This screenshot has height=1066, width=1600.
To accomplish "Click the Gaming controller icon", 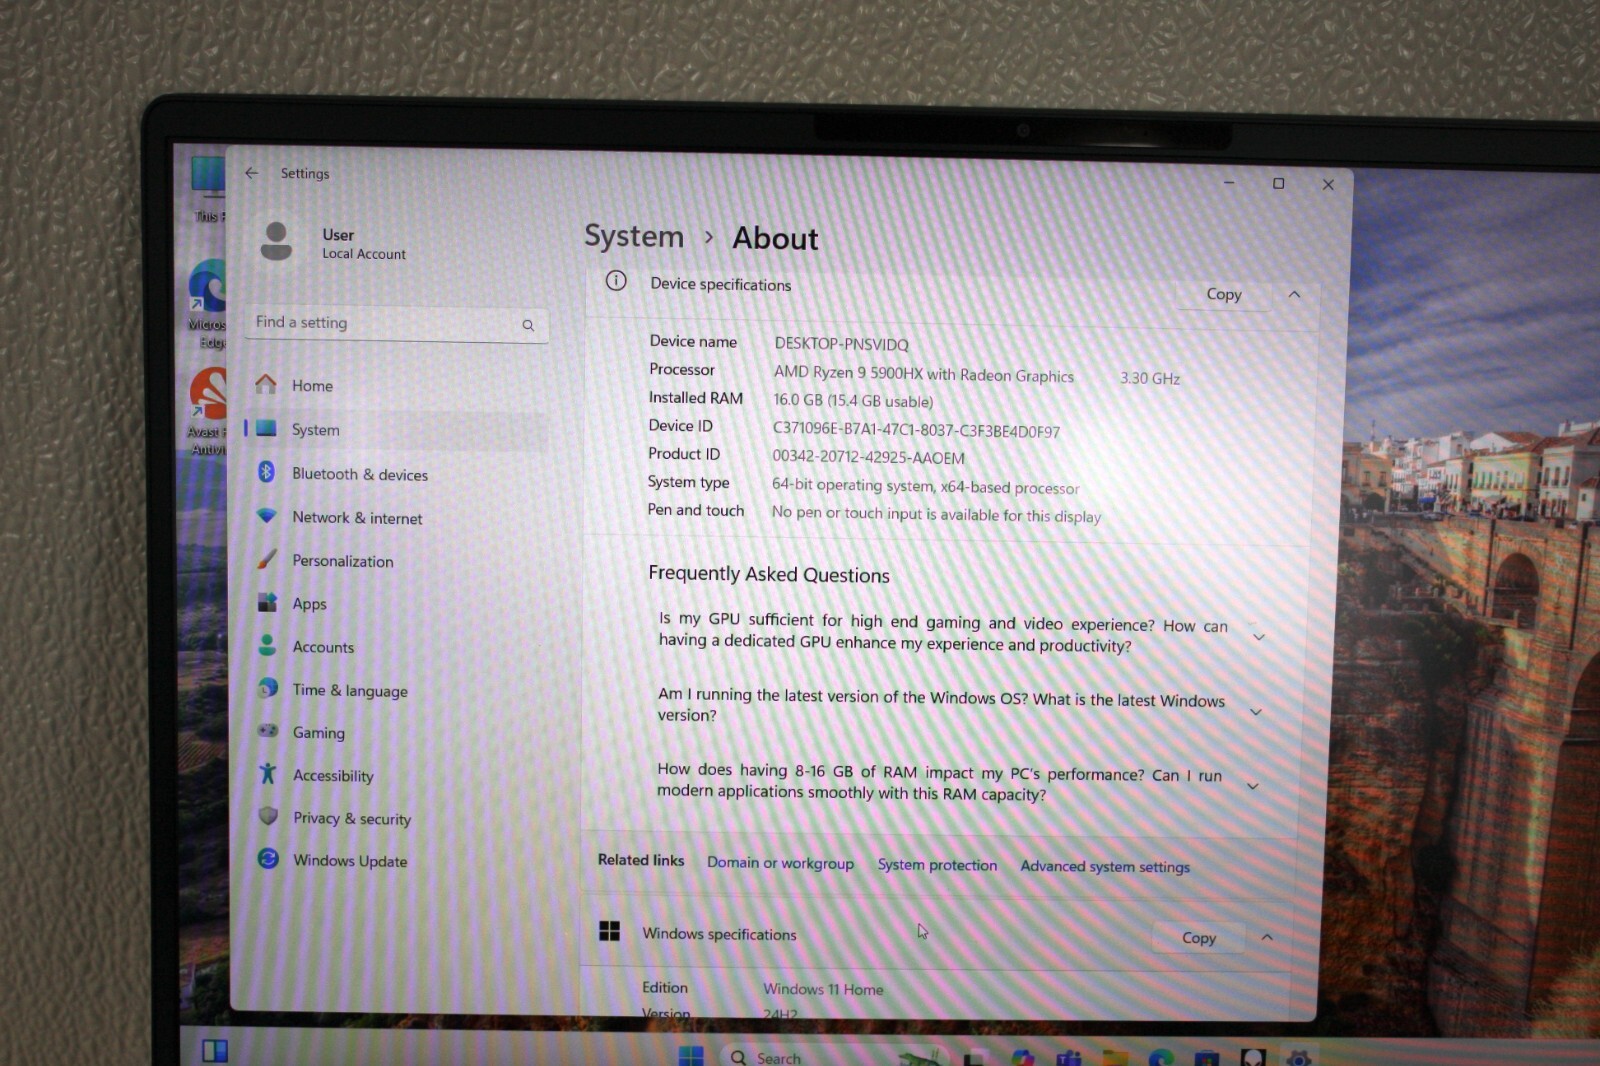I will tap(268, 731).
